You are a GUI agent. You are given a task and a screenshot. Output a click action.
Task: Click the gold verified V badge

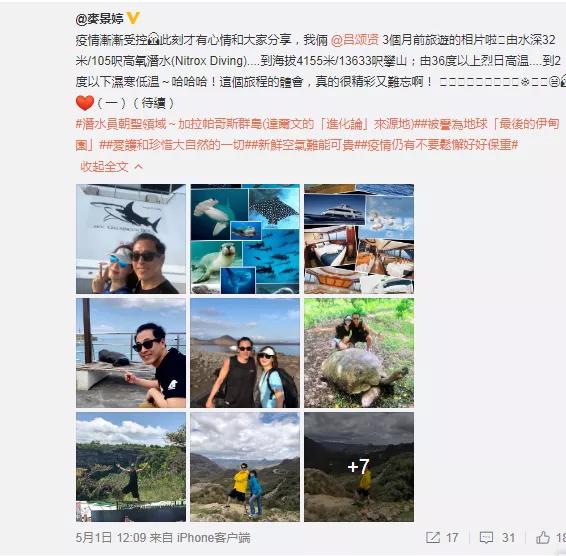[x=133, y=18]
